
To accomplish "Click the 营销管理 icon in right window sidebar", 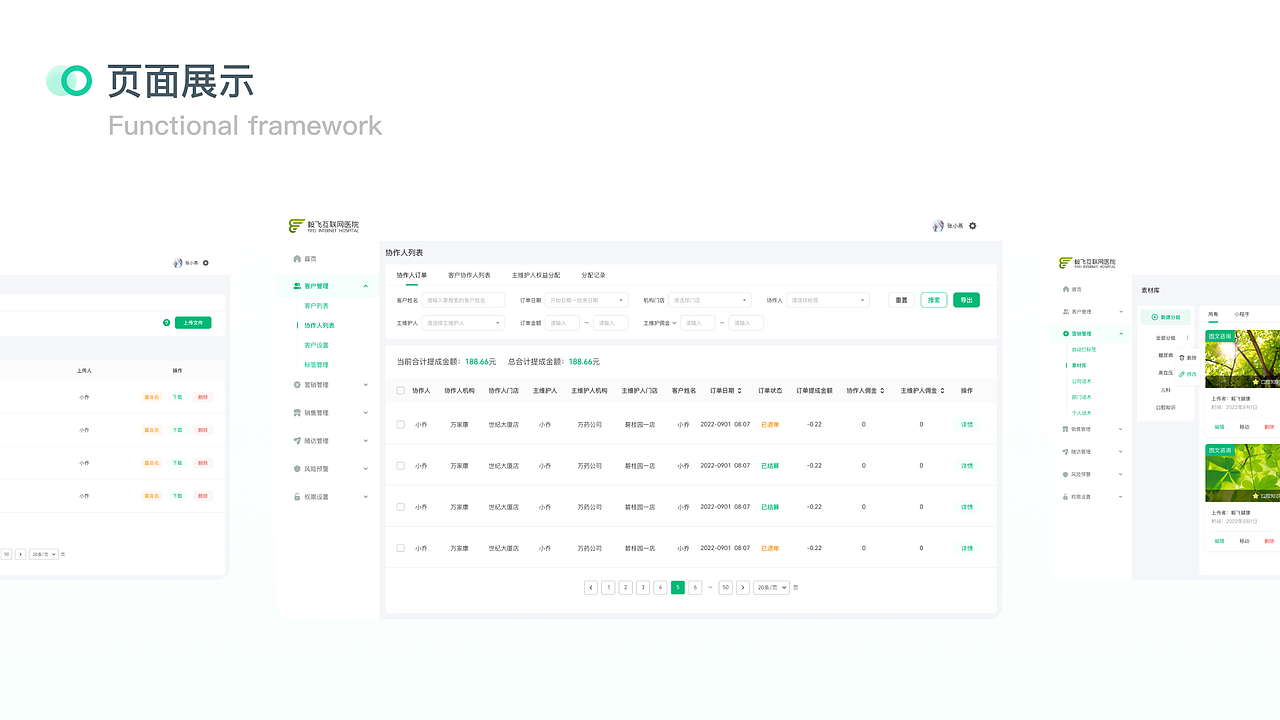I will [1066, 334].
